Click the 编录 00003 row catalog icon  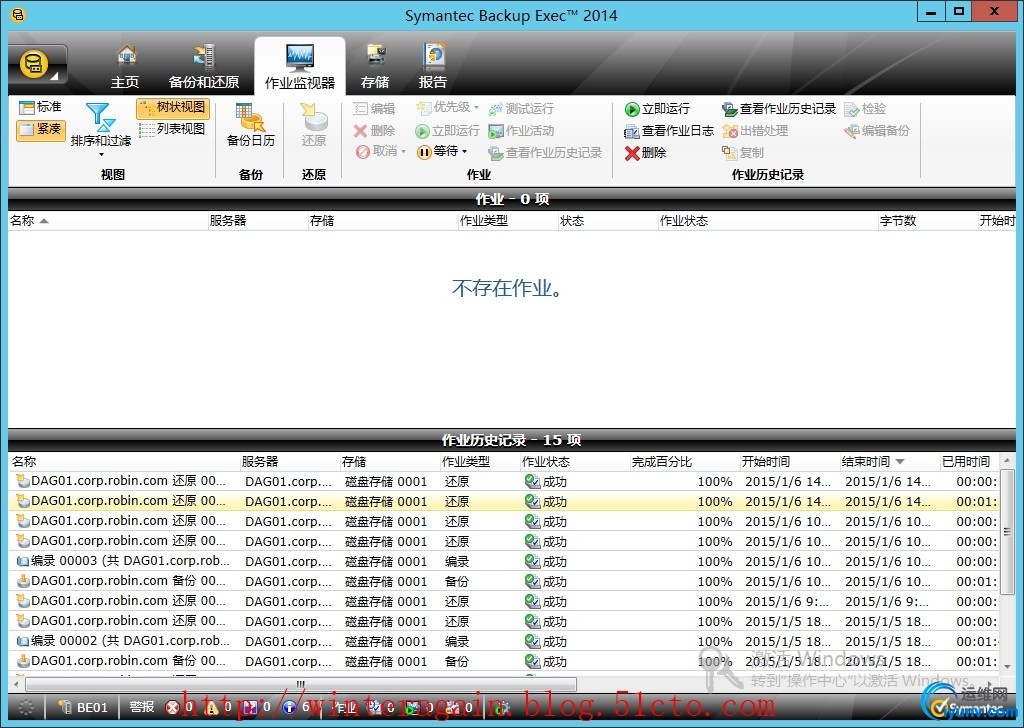tap(23, 562)
